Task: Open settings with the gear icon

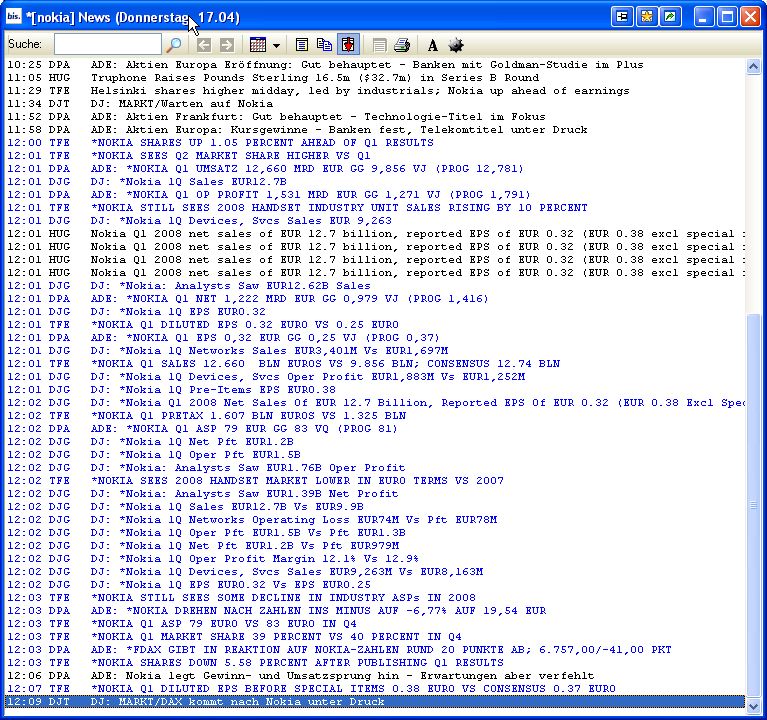Action: point(455,45)
